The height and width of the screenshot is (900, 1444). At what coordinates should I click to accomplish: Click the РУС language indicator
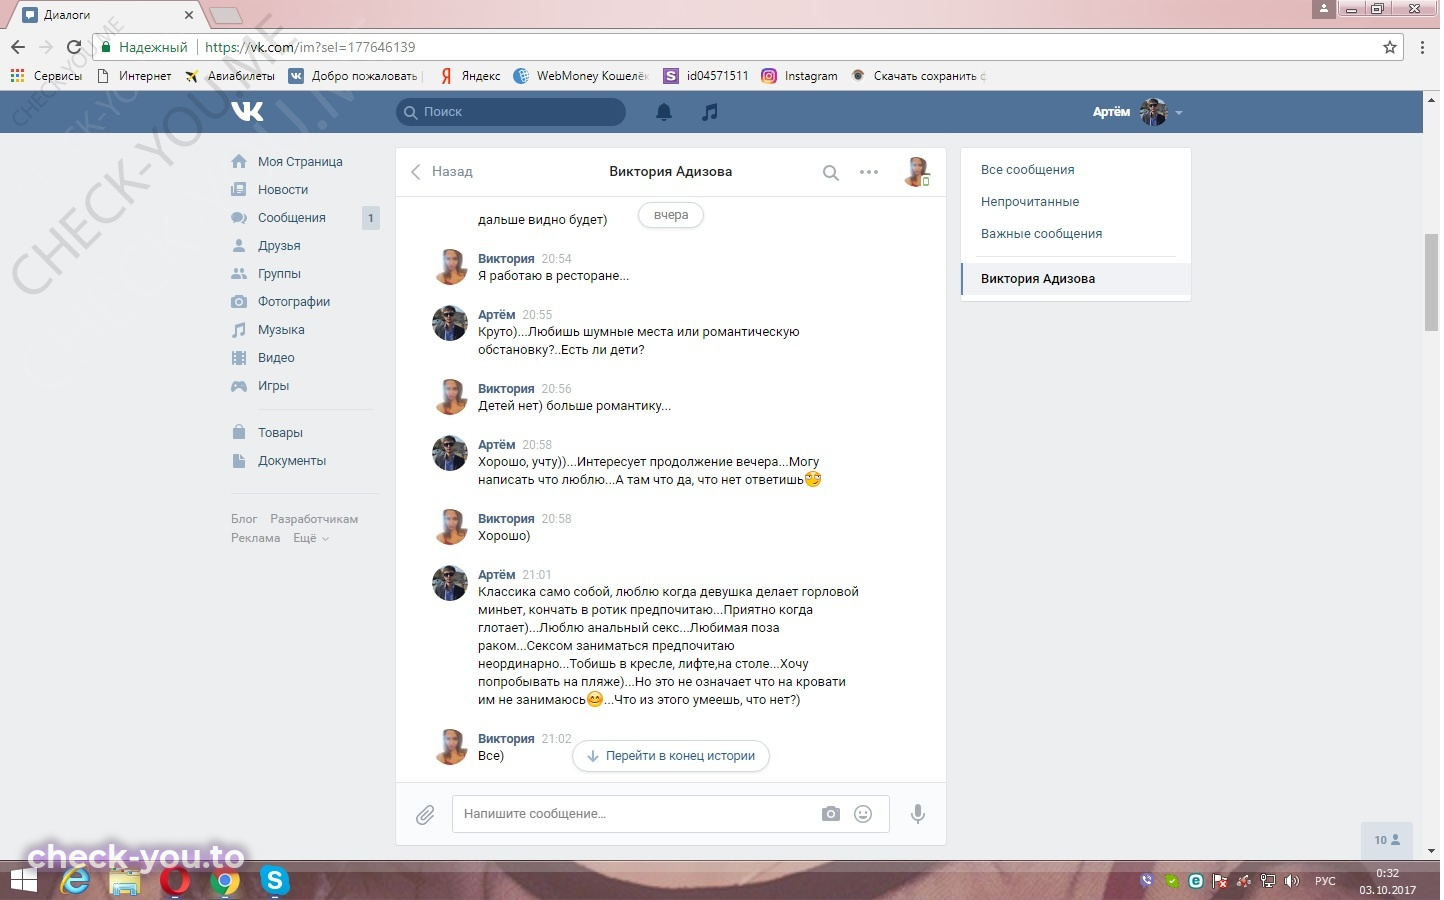1325,881
